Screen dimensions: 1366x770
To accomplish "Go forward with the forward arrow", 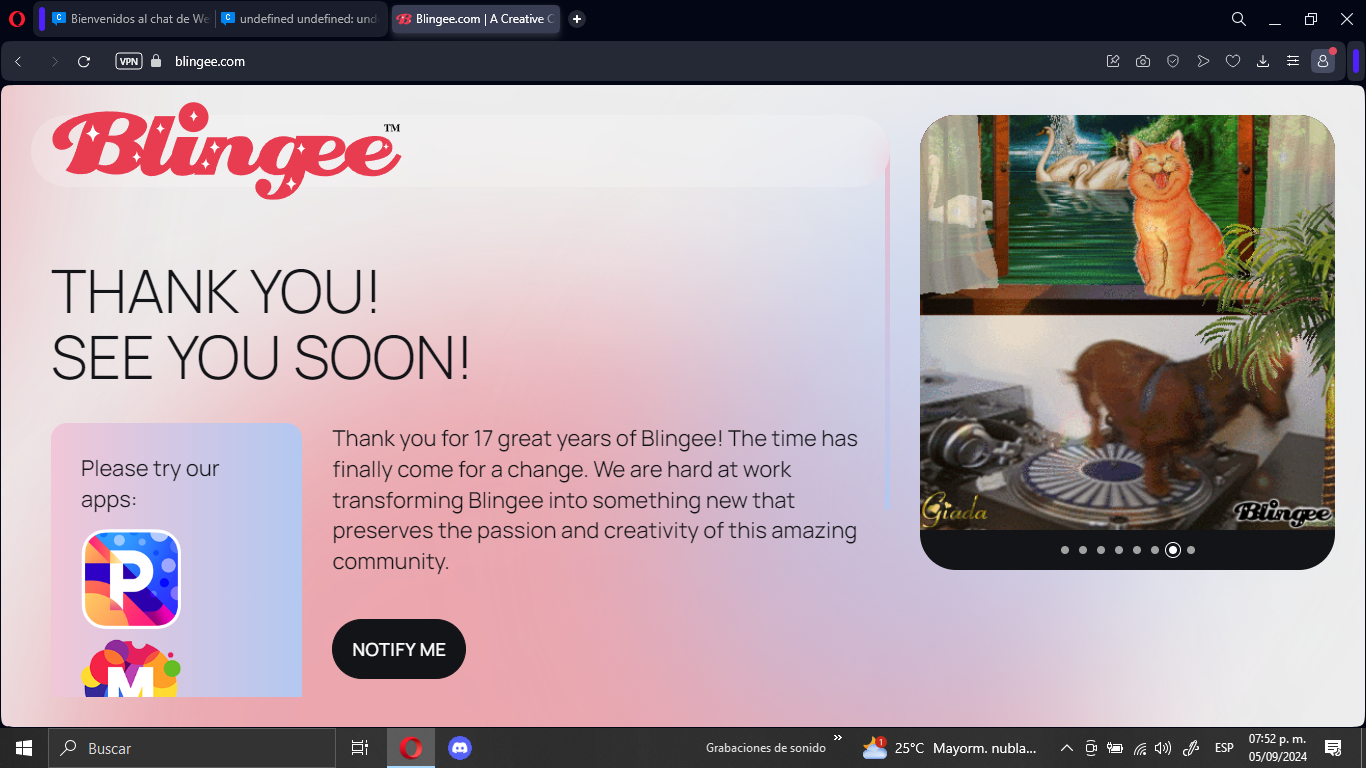I will coord(54,61).
